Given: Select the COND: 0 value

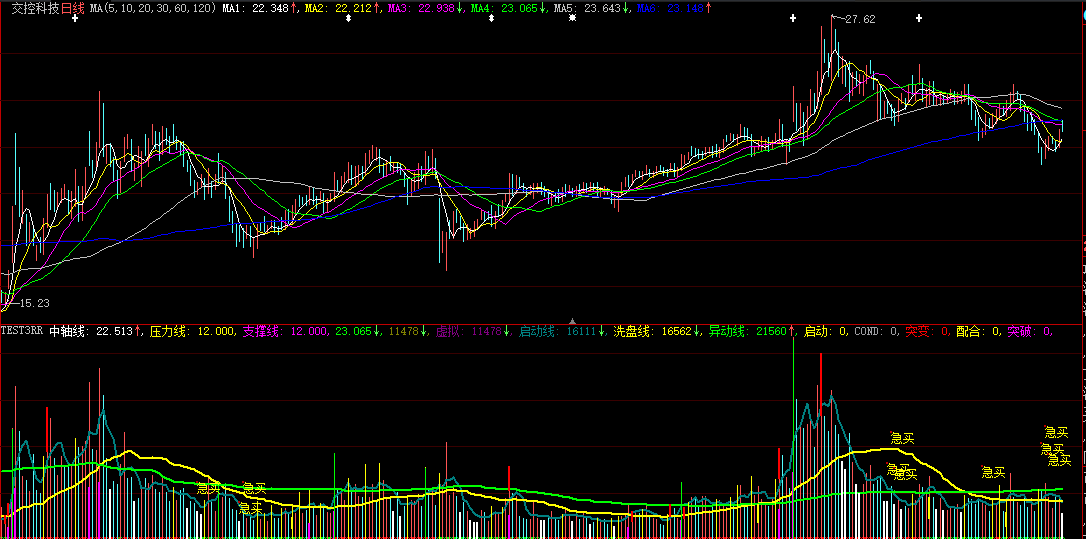Looking at the screenshot, I should point(876,331).
